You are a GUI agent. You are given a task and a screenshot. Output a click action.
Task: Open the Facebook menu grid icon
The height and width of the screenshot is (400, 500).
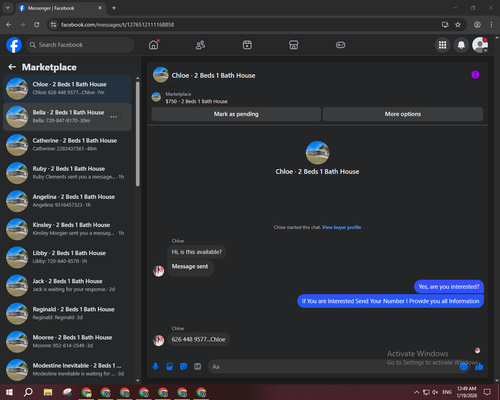(442, 45)
